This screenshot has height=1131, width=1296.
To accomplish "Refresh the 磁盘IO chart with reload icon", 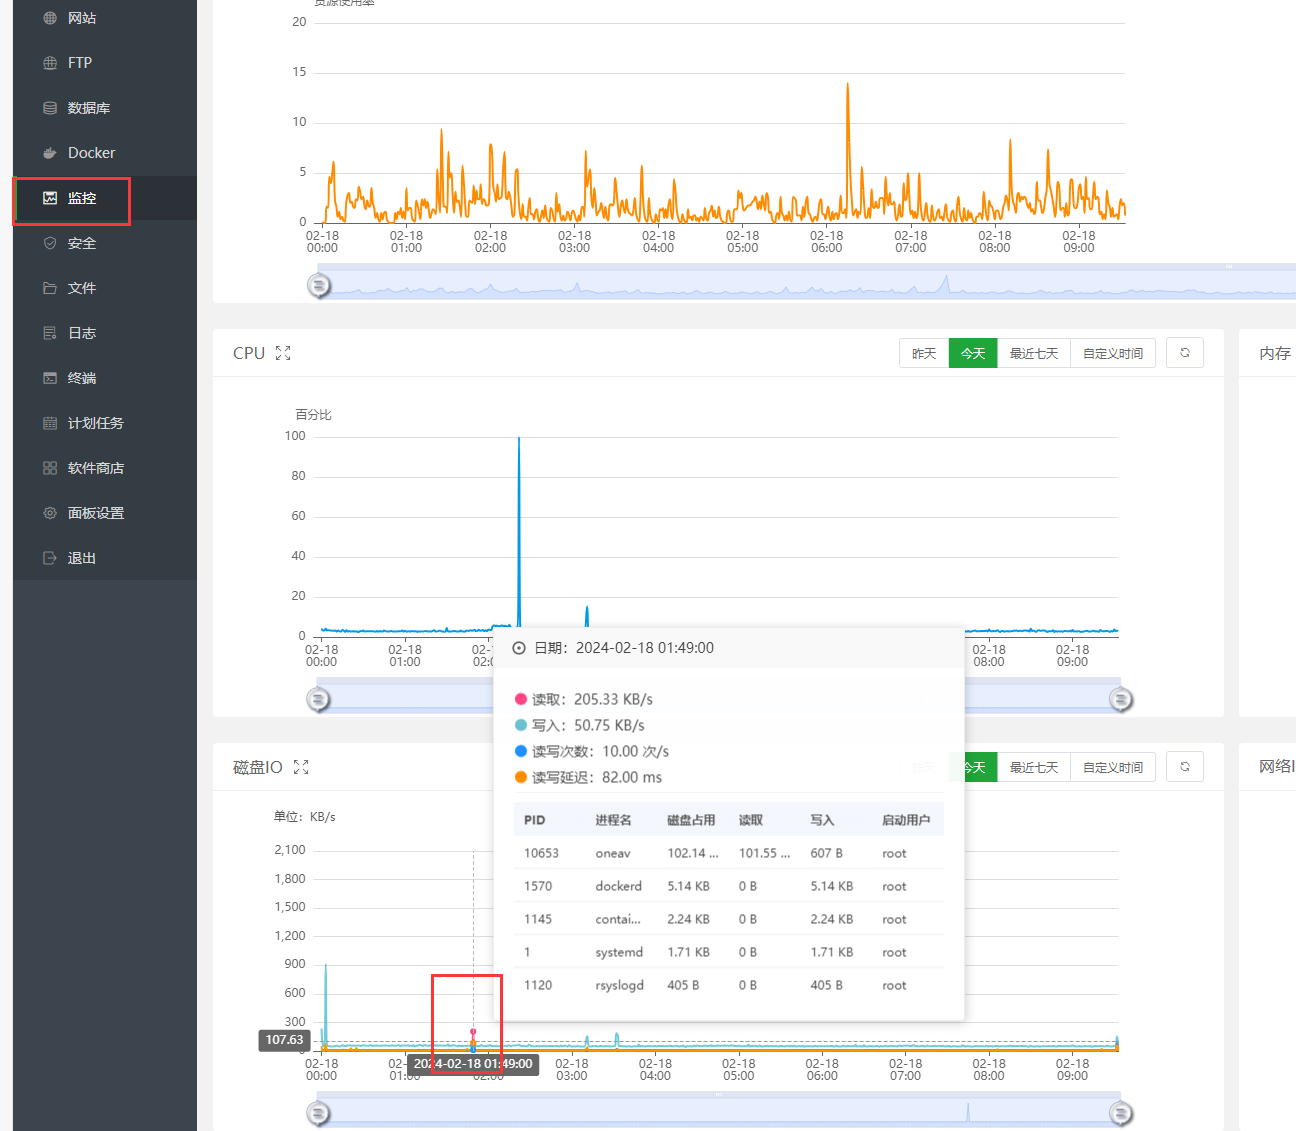I will pyautogui.click(x=1185, y=767).
